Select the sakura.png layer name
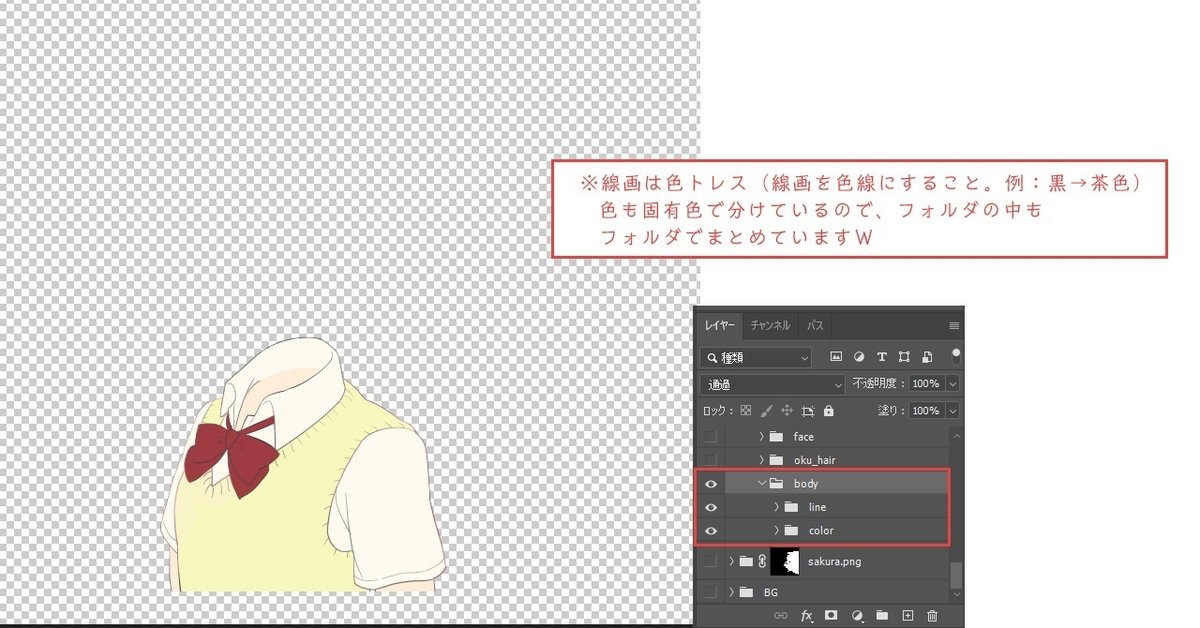The height and width of the screenshot is (628, 1200). coord(834,562)
